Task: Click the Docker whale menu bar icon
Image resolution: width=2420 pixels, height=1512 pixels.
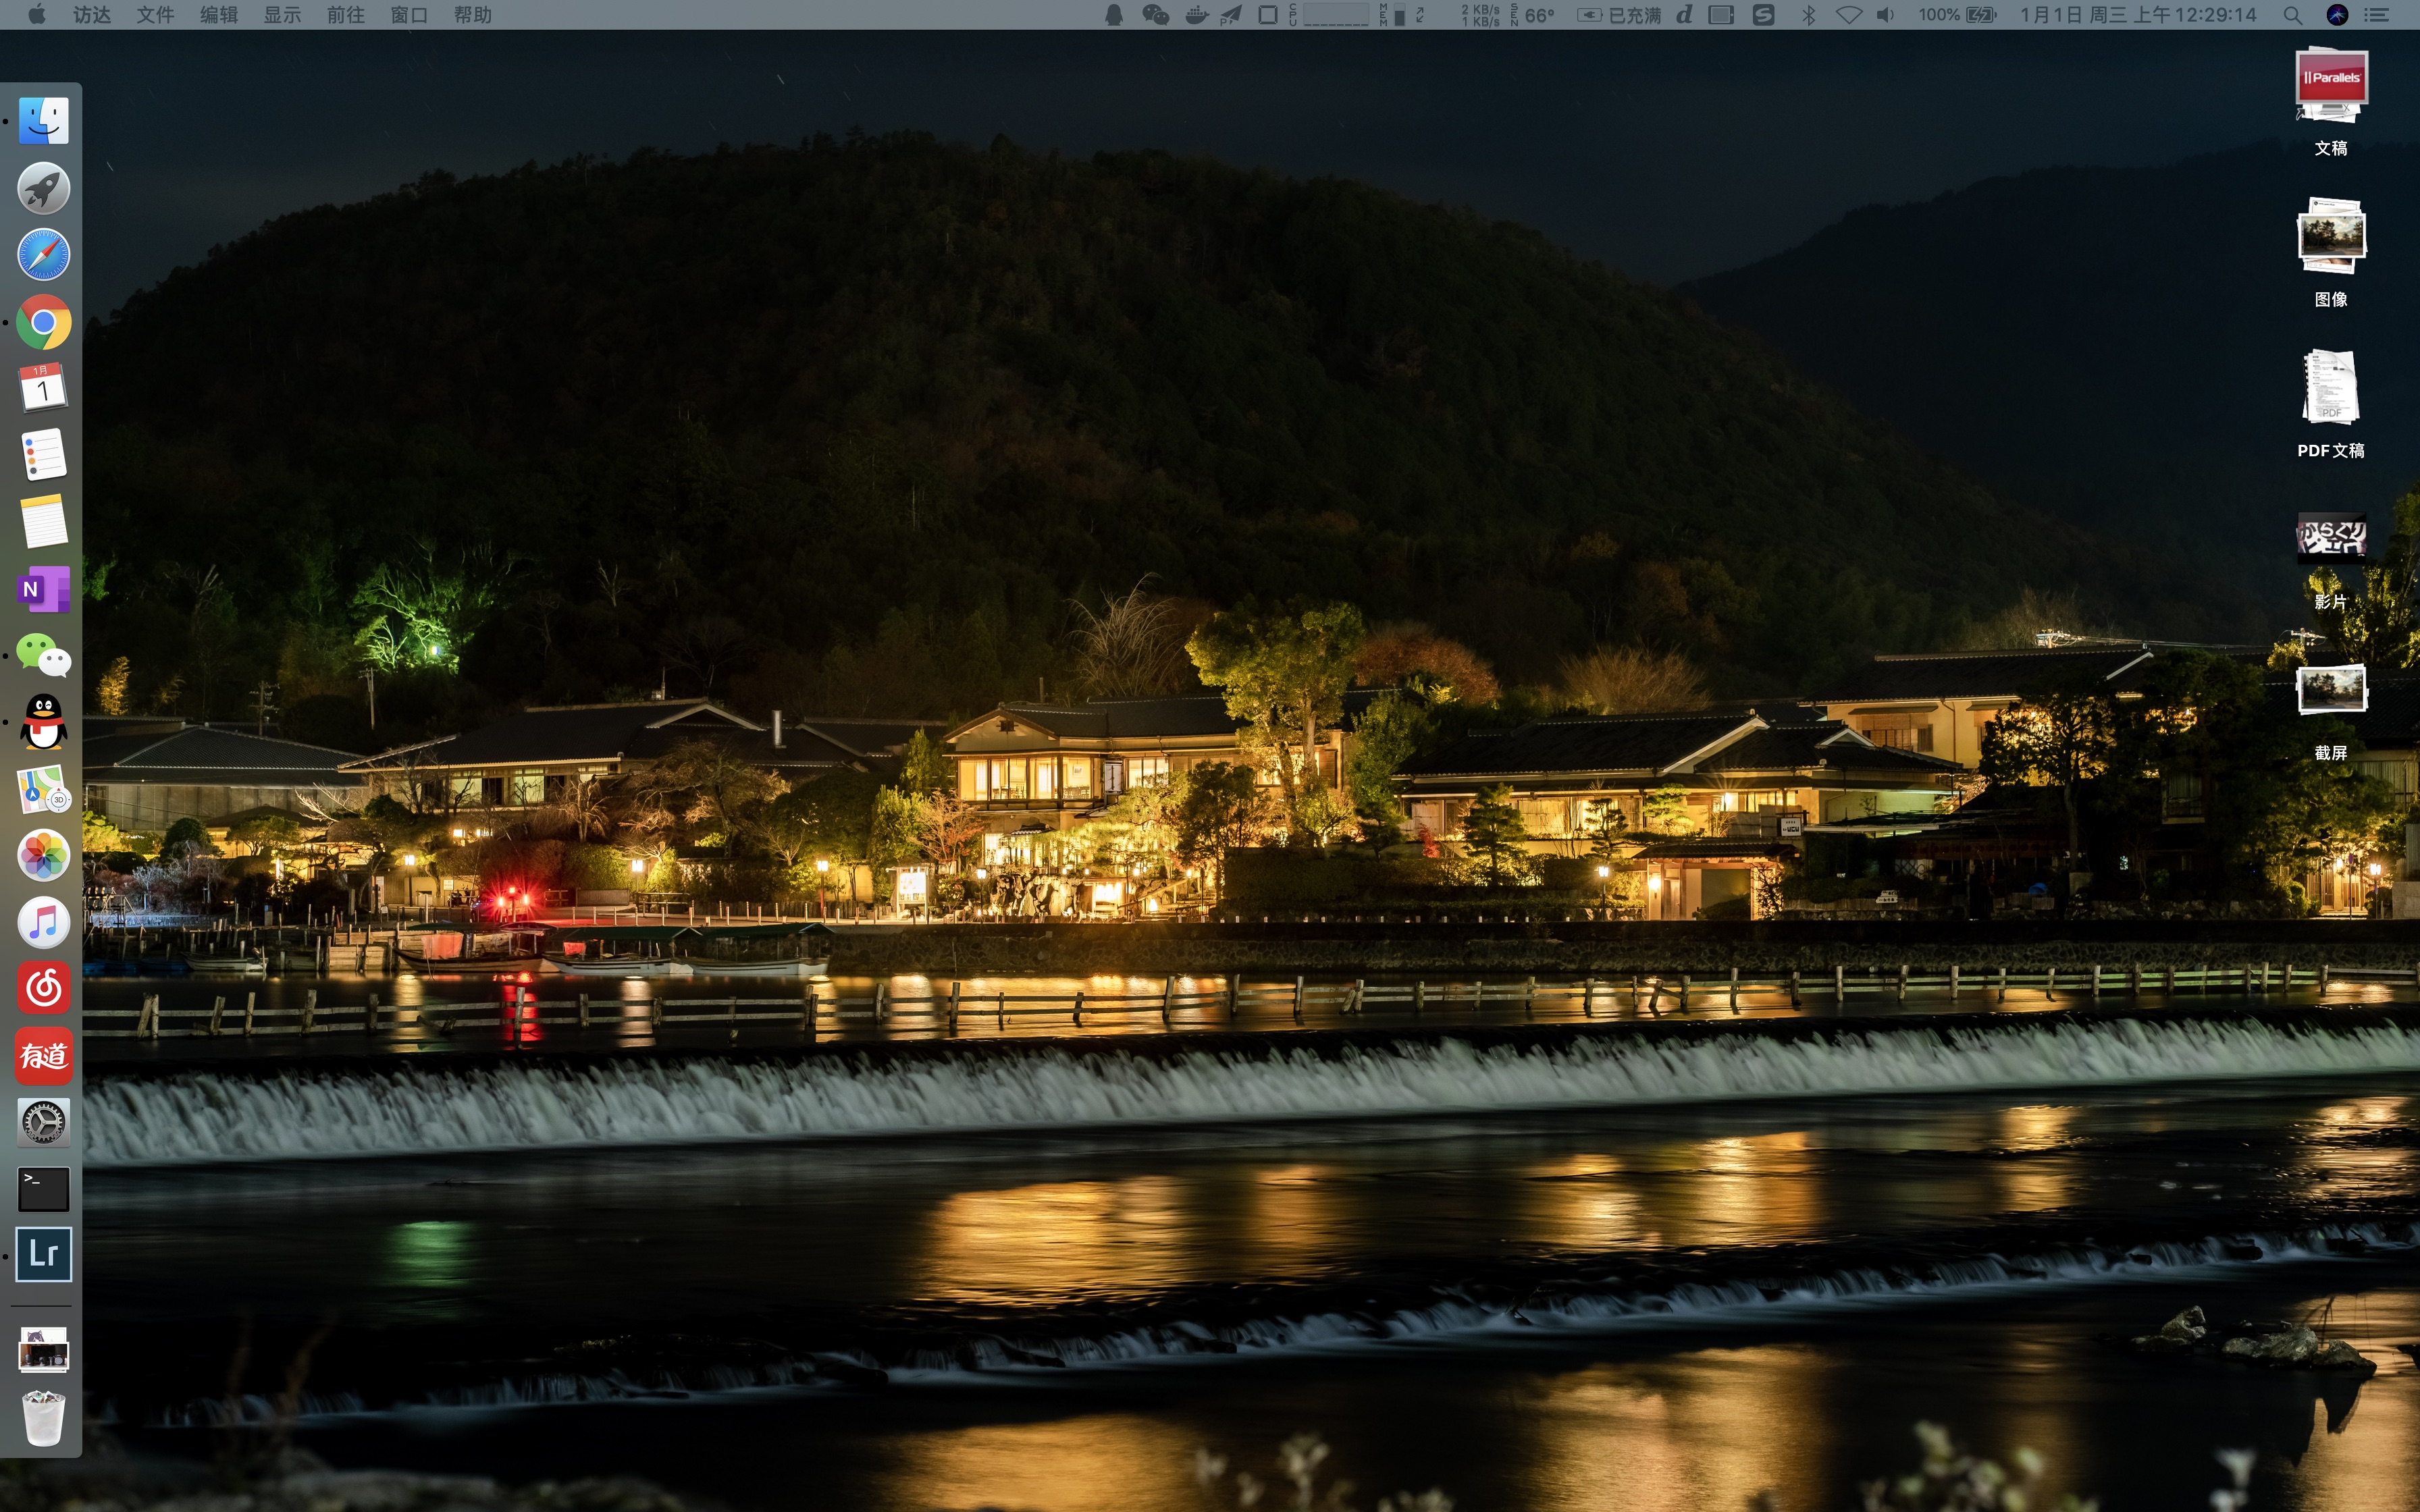Action: [x=1196, y=15]
